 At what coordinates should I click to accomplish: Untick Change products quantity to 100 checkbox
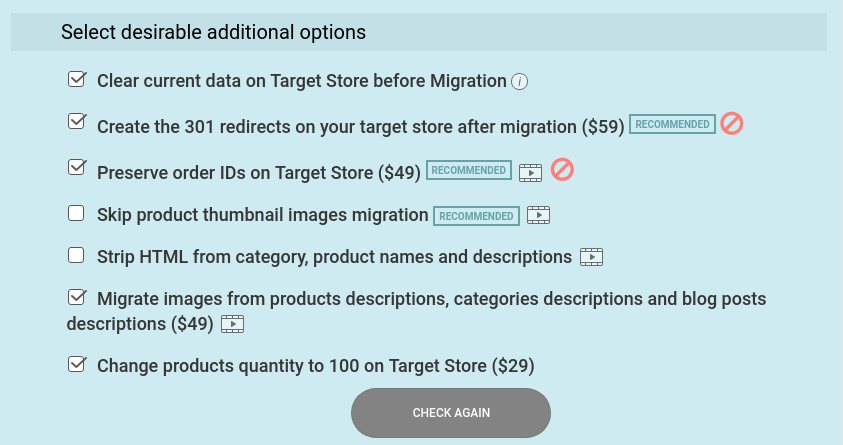coord(77,364)
